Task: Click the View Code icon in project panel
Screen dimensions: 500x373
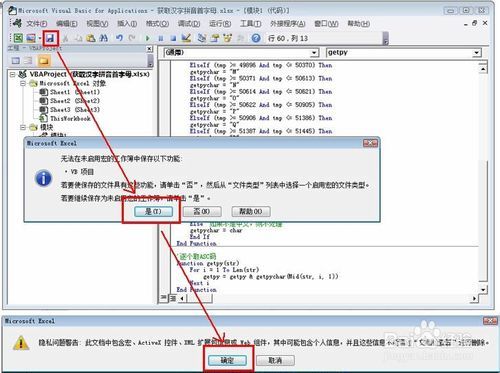Action: point(16,61)
